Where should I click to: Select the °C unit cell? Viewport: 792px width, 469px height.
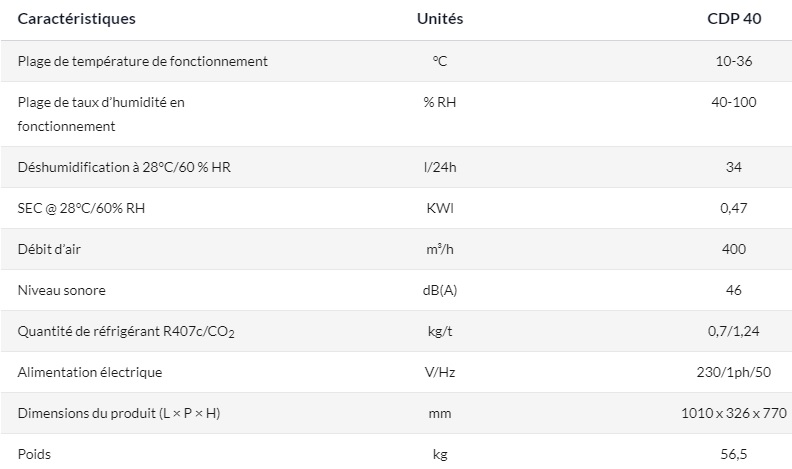439,61
